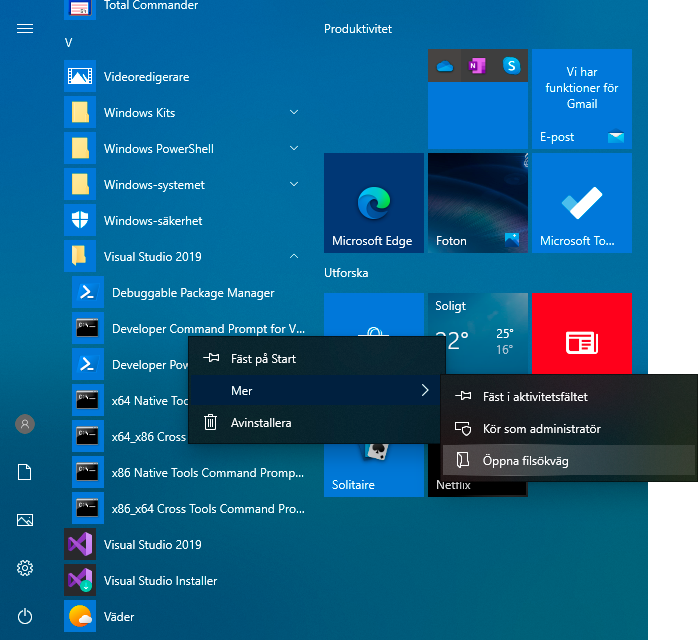Open the Foton tile
Viewport: 698px width, 640px height.
[478, 203]
